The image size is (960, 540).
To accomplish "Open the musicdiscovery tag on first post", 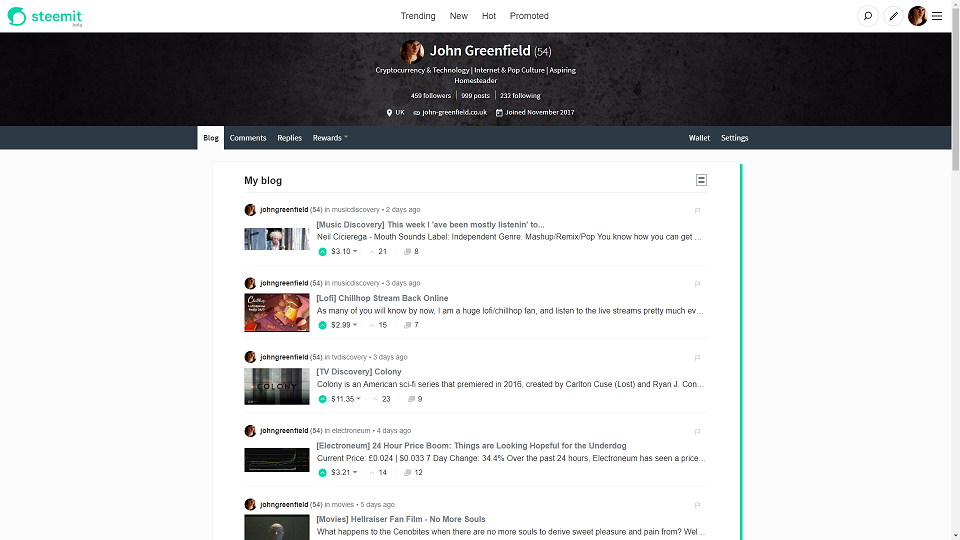I will [x=356, y=210].
